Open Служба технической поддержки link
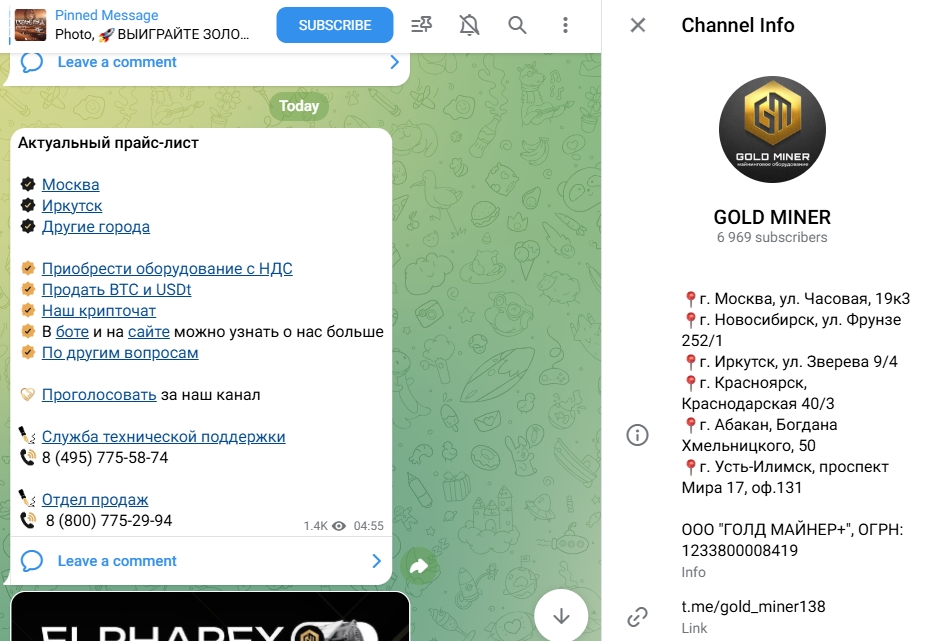The height and width of the screenshot is (641, 939). (163, 437)
